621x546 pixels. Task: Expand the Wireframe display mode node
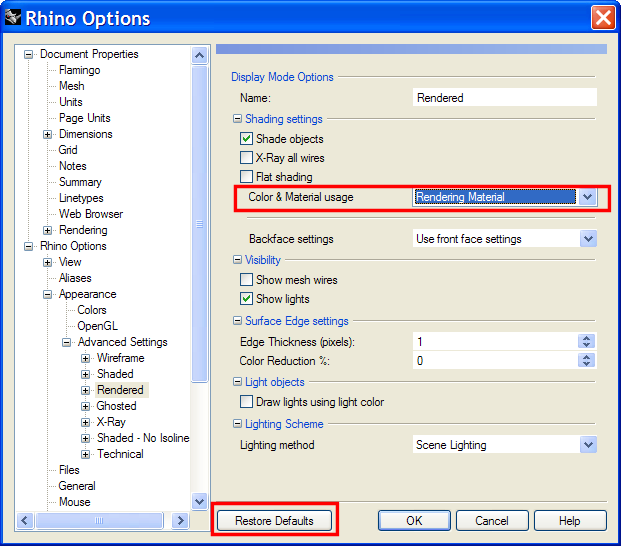point(86,358)
